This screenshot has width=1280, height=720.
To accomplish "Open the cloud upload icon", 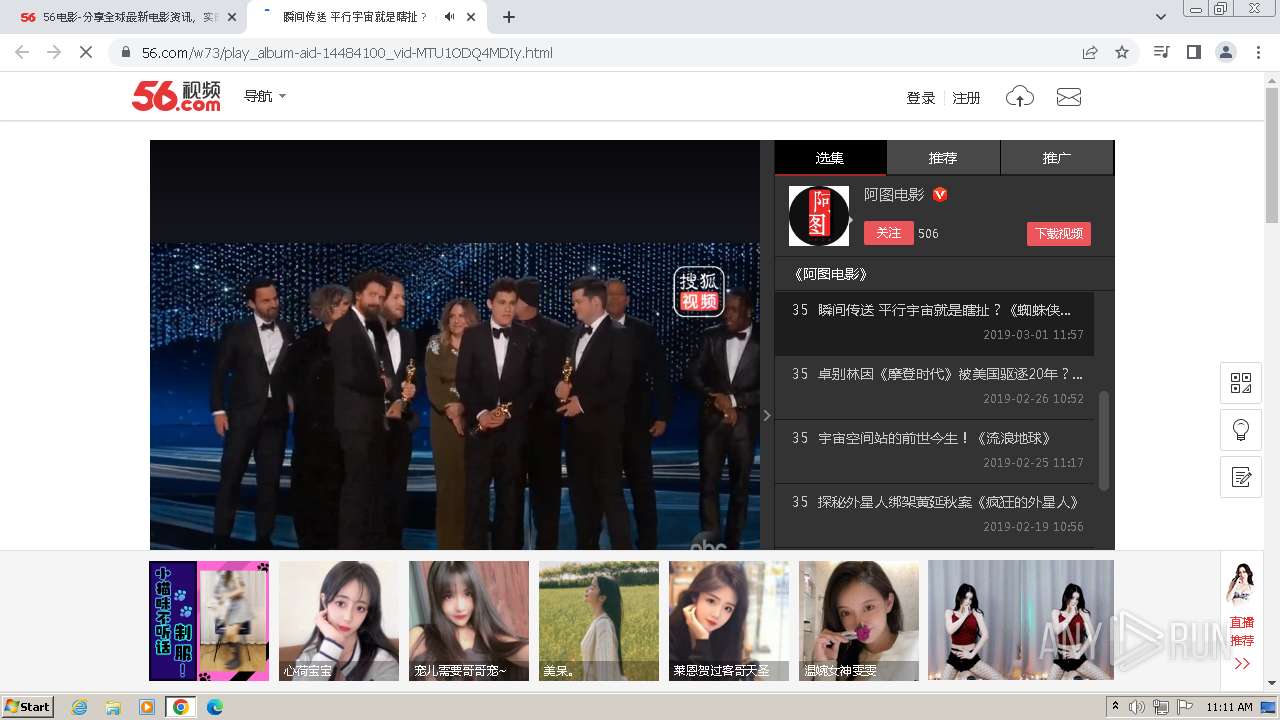I will [x=1019, y=97].
